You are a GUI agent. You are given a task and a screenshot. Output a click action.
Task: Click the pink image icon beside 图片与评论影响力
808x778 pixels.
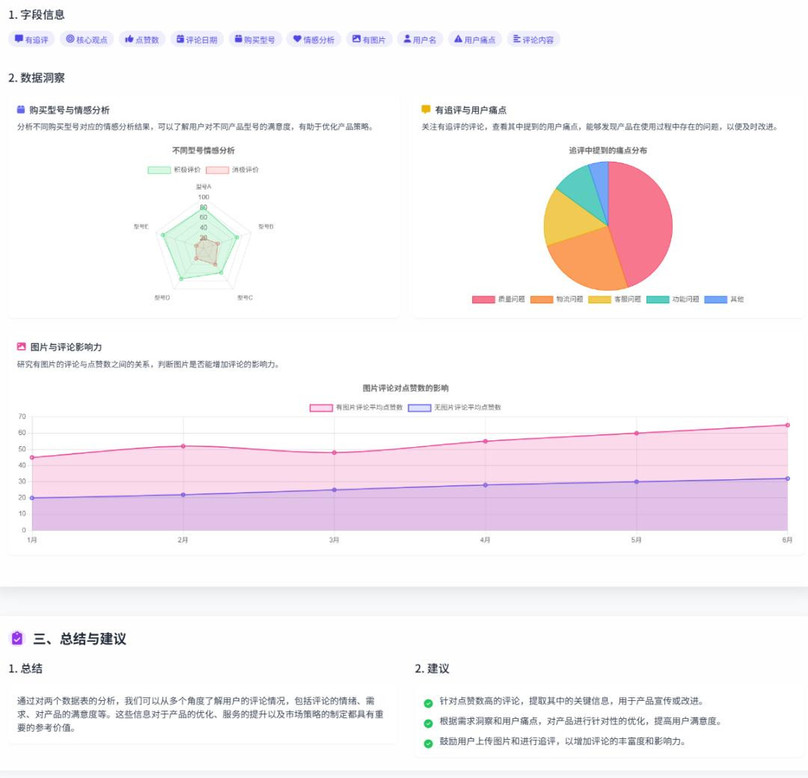click(x=21, y=347)
